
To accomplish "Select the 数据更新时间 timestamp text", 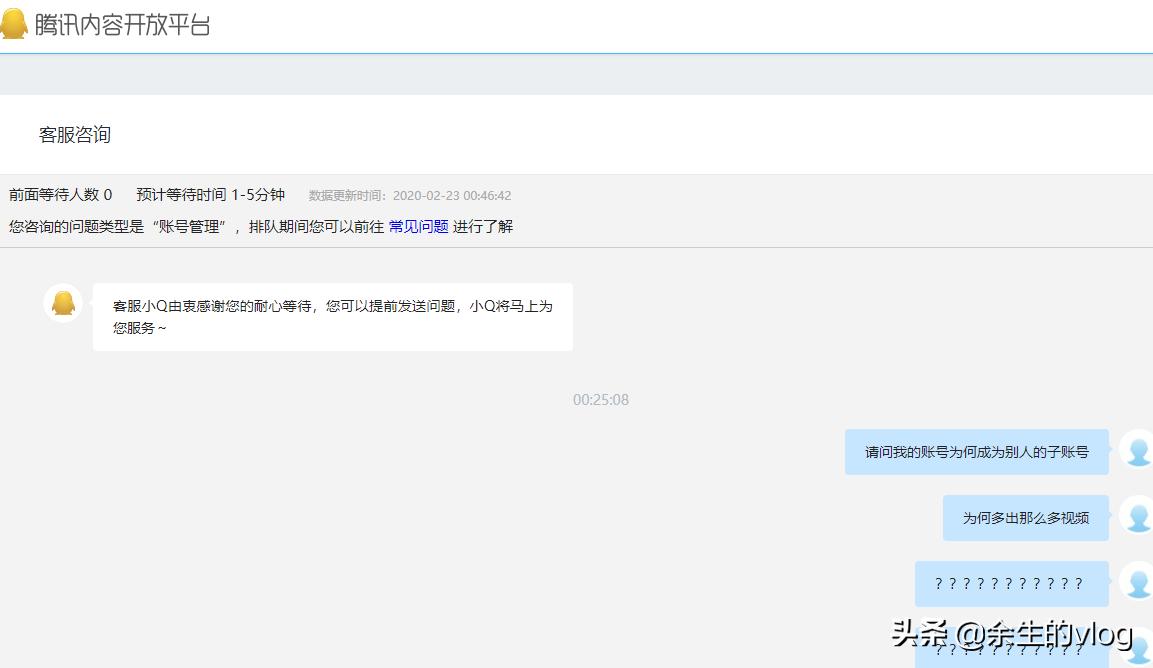I will point(410,195).
